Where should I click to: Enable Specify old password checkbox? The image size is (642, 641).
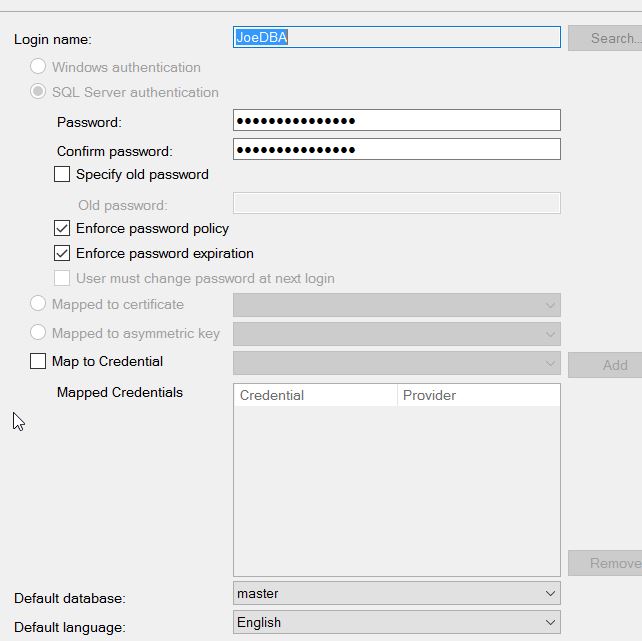(x=62, y=174)
